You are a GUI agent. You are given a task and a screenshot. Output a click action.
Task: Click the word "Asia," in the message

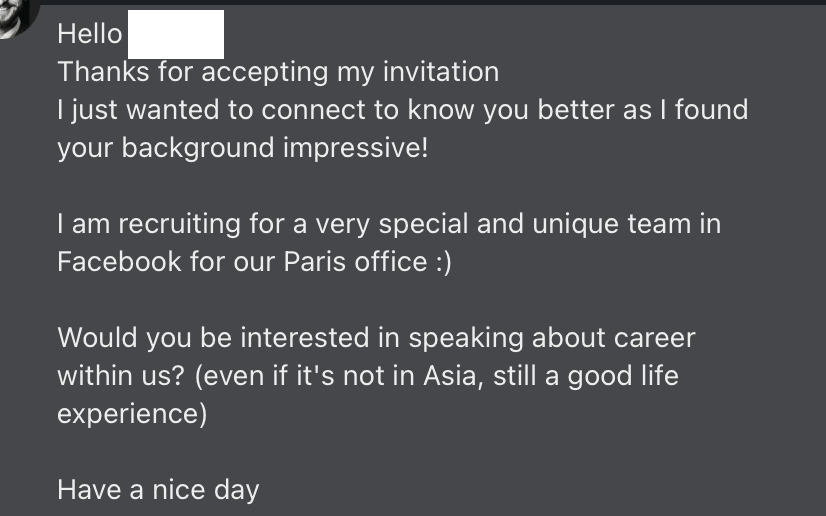[453, 376]
